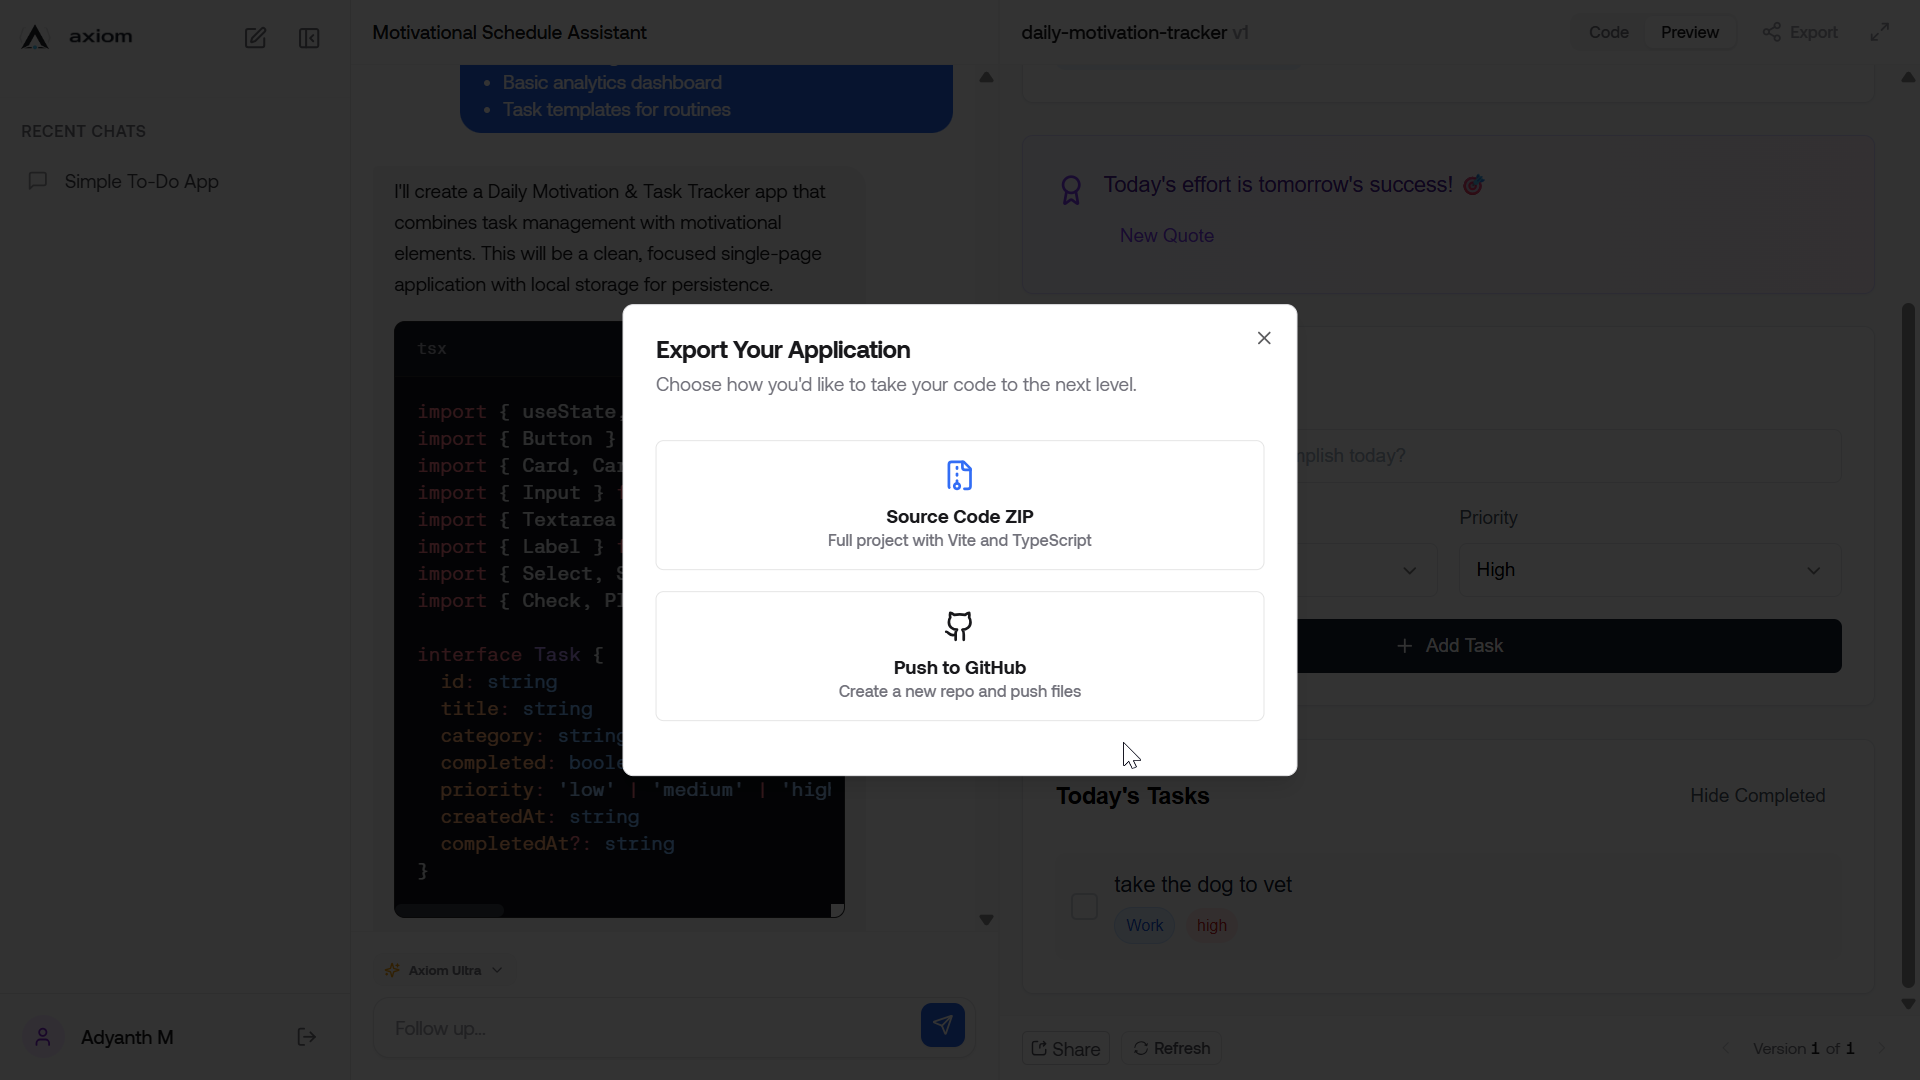Click the Export share icon in the header
Screen dimensions: 1920x1080
(1773, 31)
